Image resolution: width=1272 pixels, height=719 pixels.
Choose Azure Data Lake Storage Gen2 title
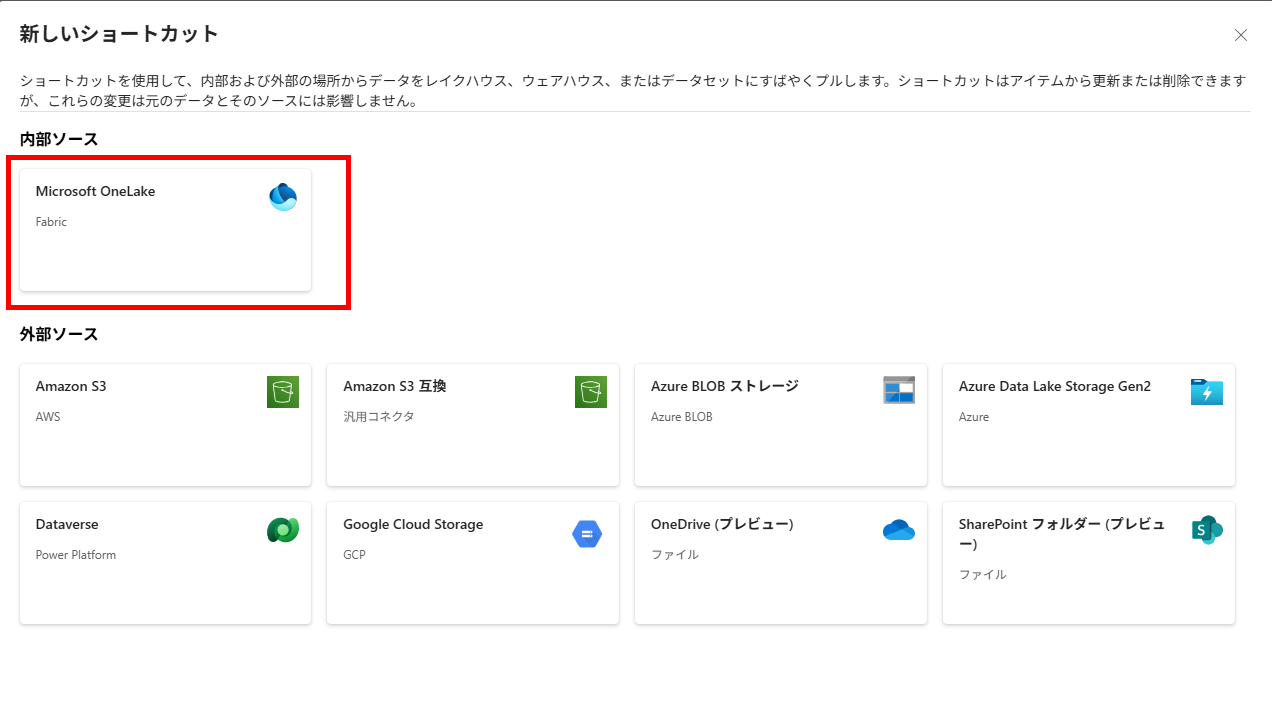coord(1055,386)
